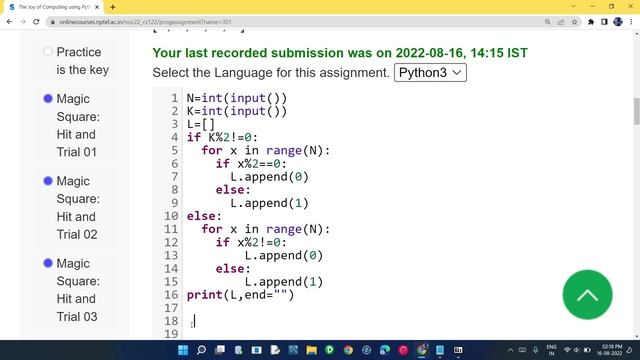Click code line 'if K%2!=0:'
Viewport: 640px width, 360px height.
pyautogui.click(x=222, y=138)
